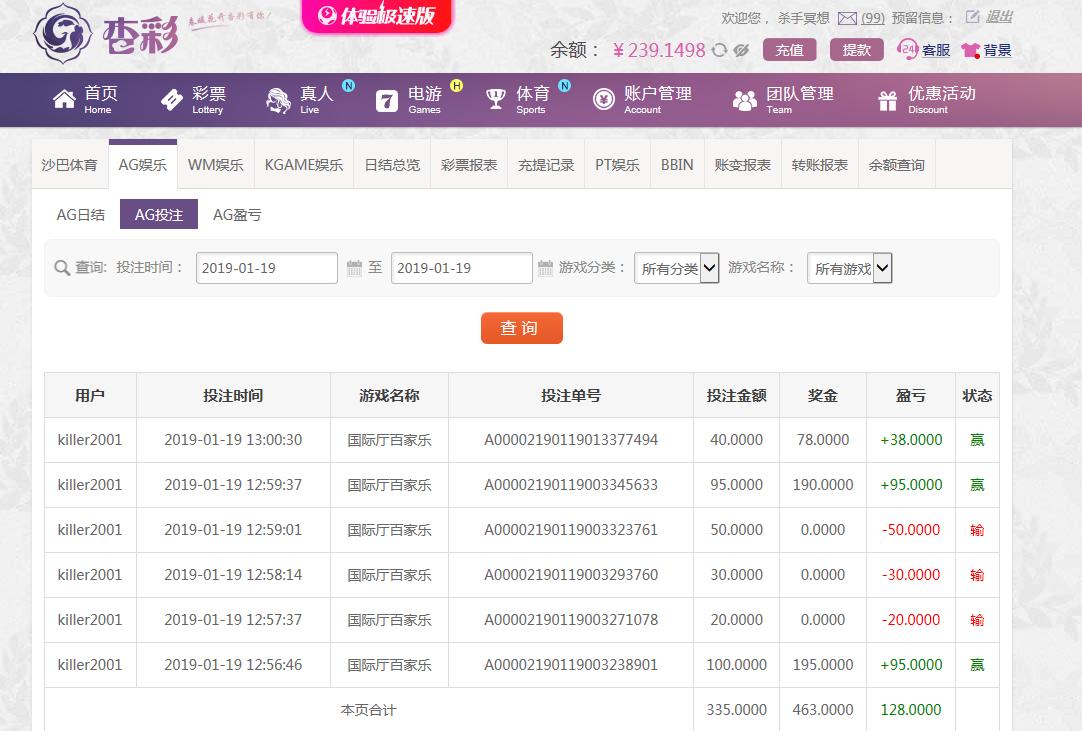The width and height of the screenshot is (1082, 731).
Task: Click the 杏彩 site logo
Action: coord(105,35)
